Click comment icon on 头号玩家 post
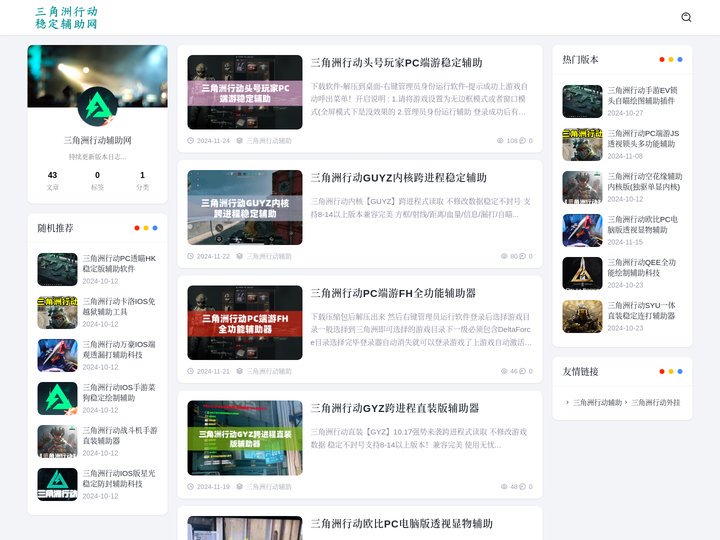Image resolution: width=720 pixels, height=540 pixels. click(x=523, y=141)
